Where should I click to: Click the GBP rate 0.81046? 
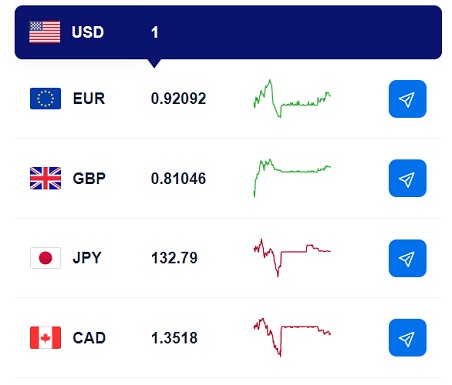coord(178,178)
